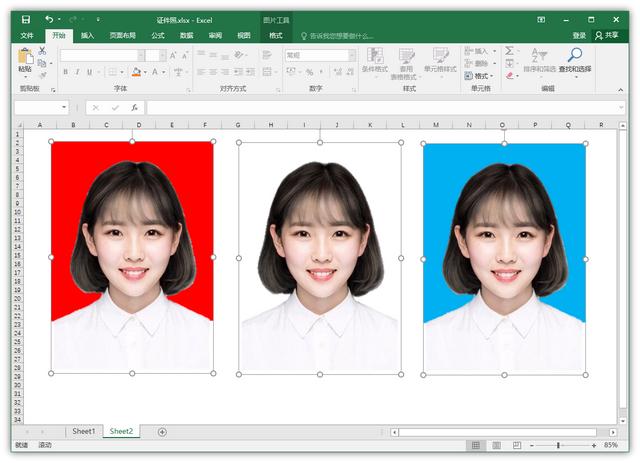
Task: Click the Redo arrow icon
Action: (x=73, y=19)
